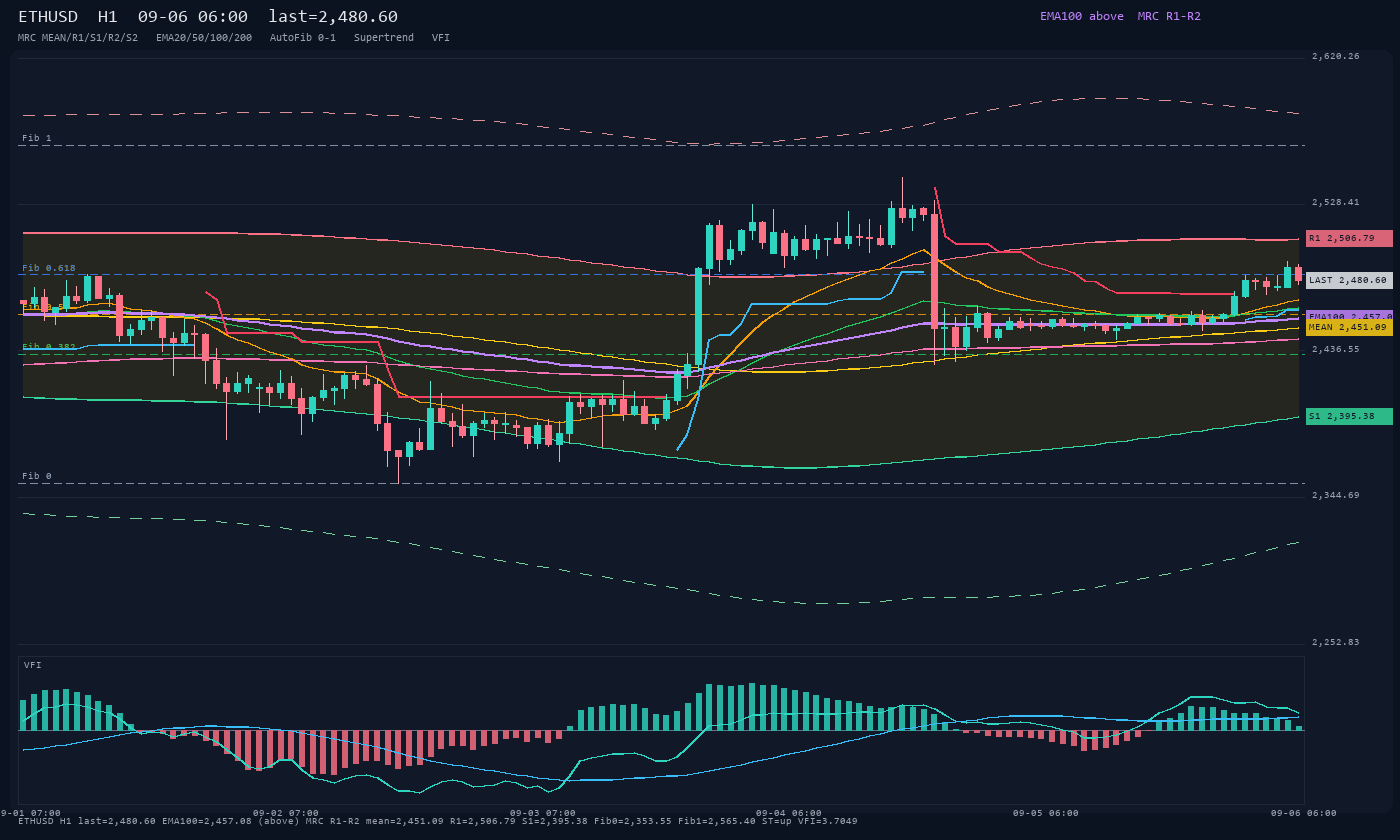1400x840 pixels.
Task: Click the 2,620.26 price axis label
Action: [1336, 56]
